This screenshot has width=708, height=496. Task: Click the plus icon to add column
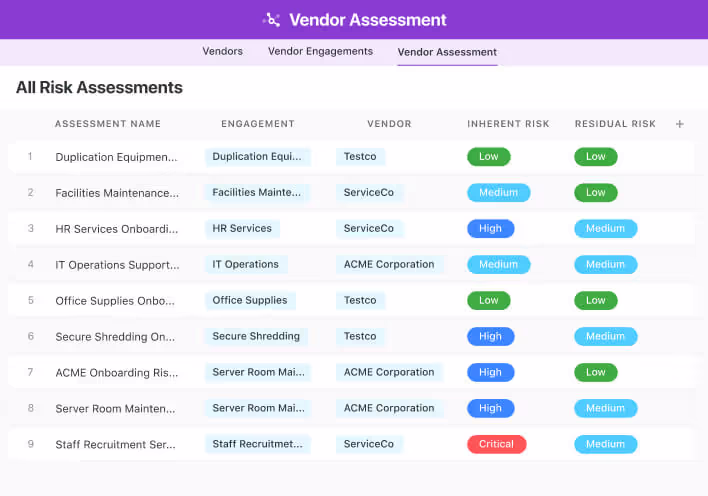tap(680, 124)
